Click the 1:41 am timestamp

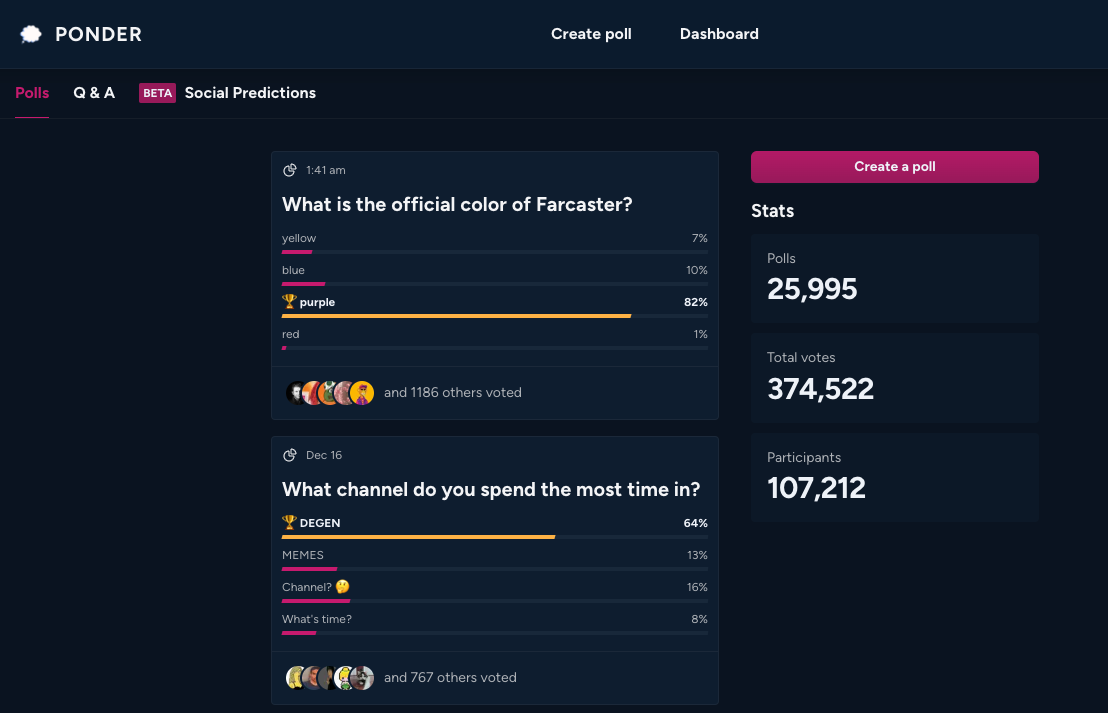(326, 170)
